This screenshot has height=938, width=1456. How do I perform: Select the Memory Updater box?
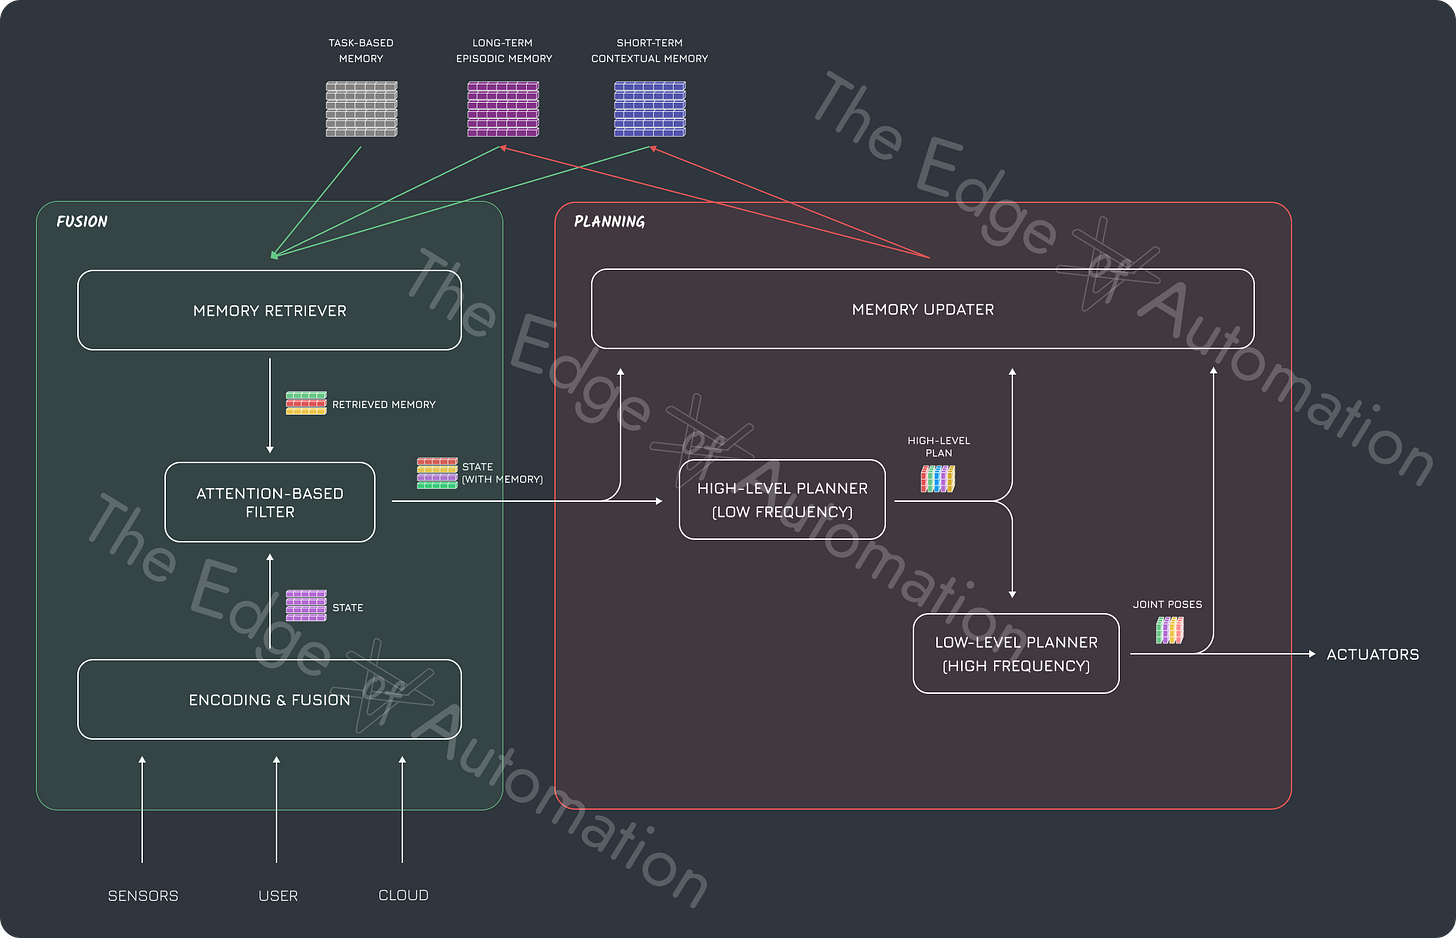click(x=923, y=309)
